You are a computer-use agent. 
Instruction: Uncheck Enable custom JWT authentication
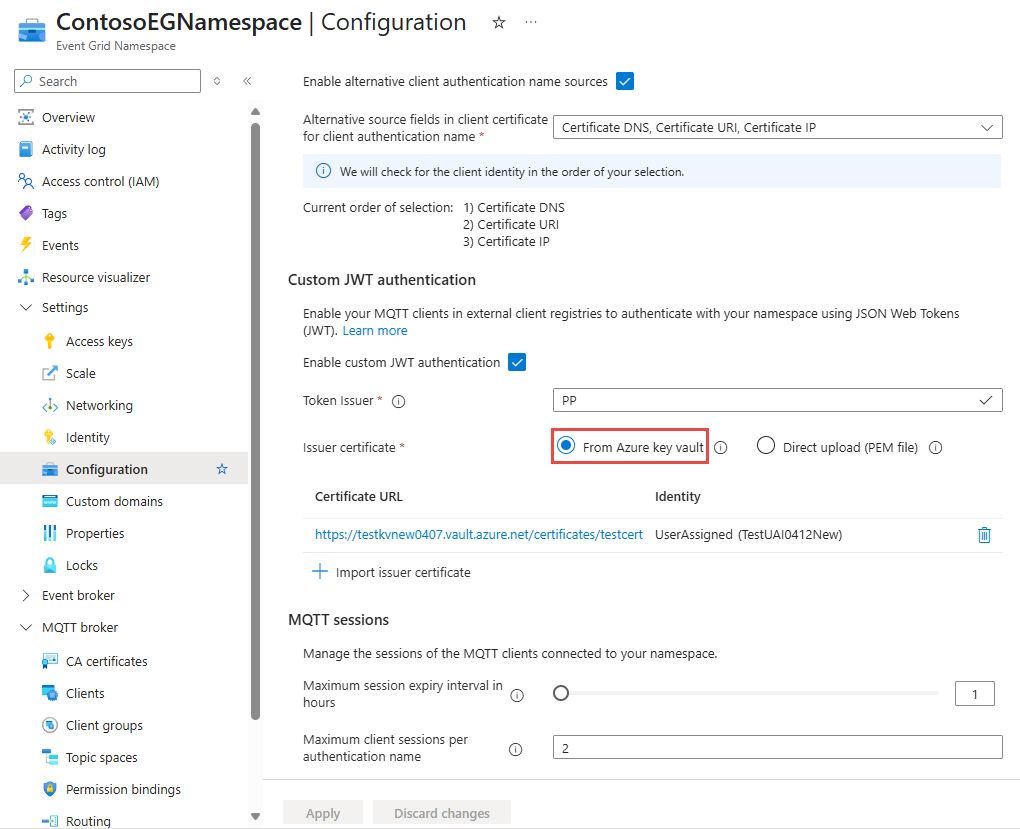[516, 362]
